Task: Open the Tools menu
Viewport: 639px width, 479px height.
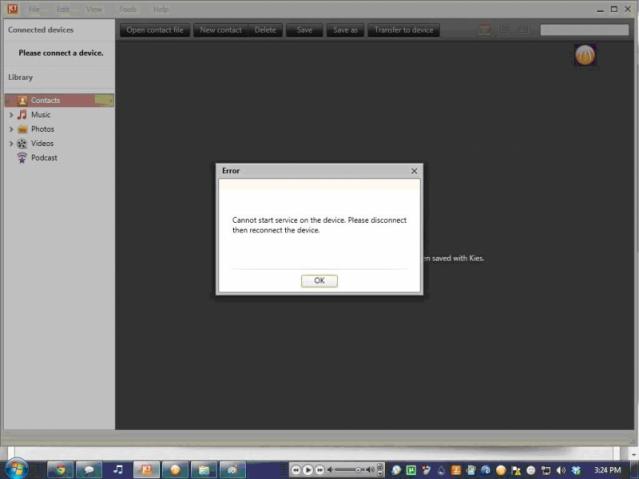Action: [x=128, y=9]
